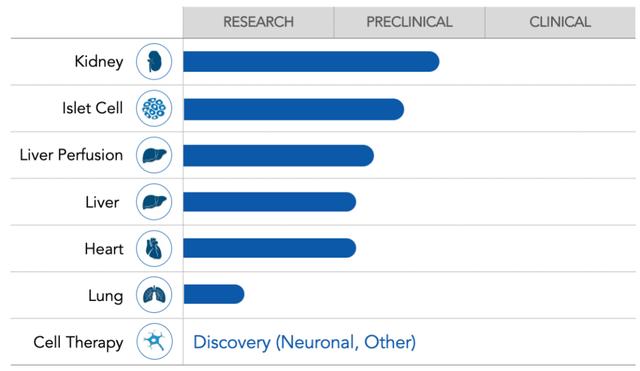
Task: Click the Kidney organ icon
Action: [x=154, y=62]
